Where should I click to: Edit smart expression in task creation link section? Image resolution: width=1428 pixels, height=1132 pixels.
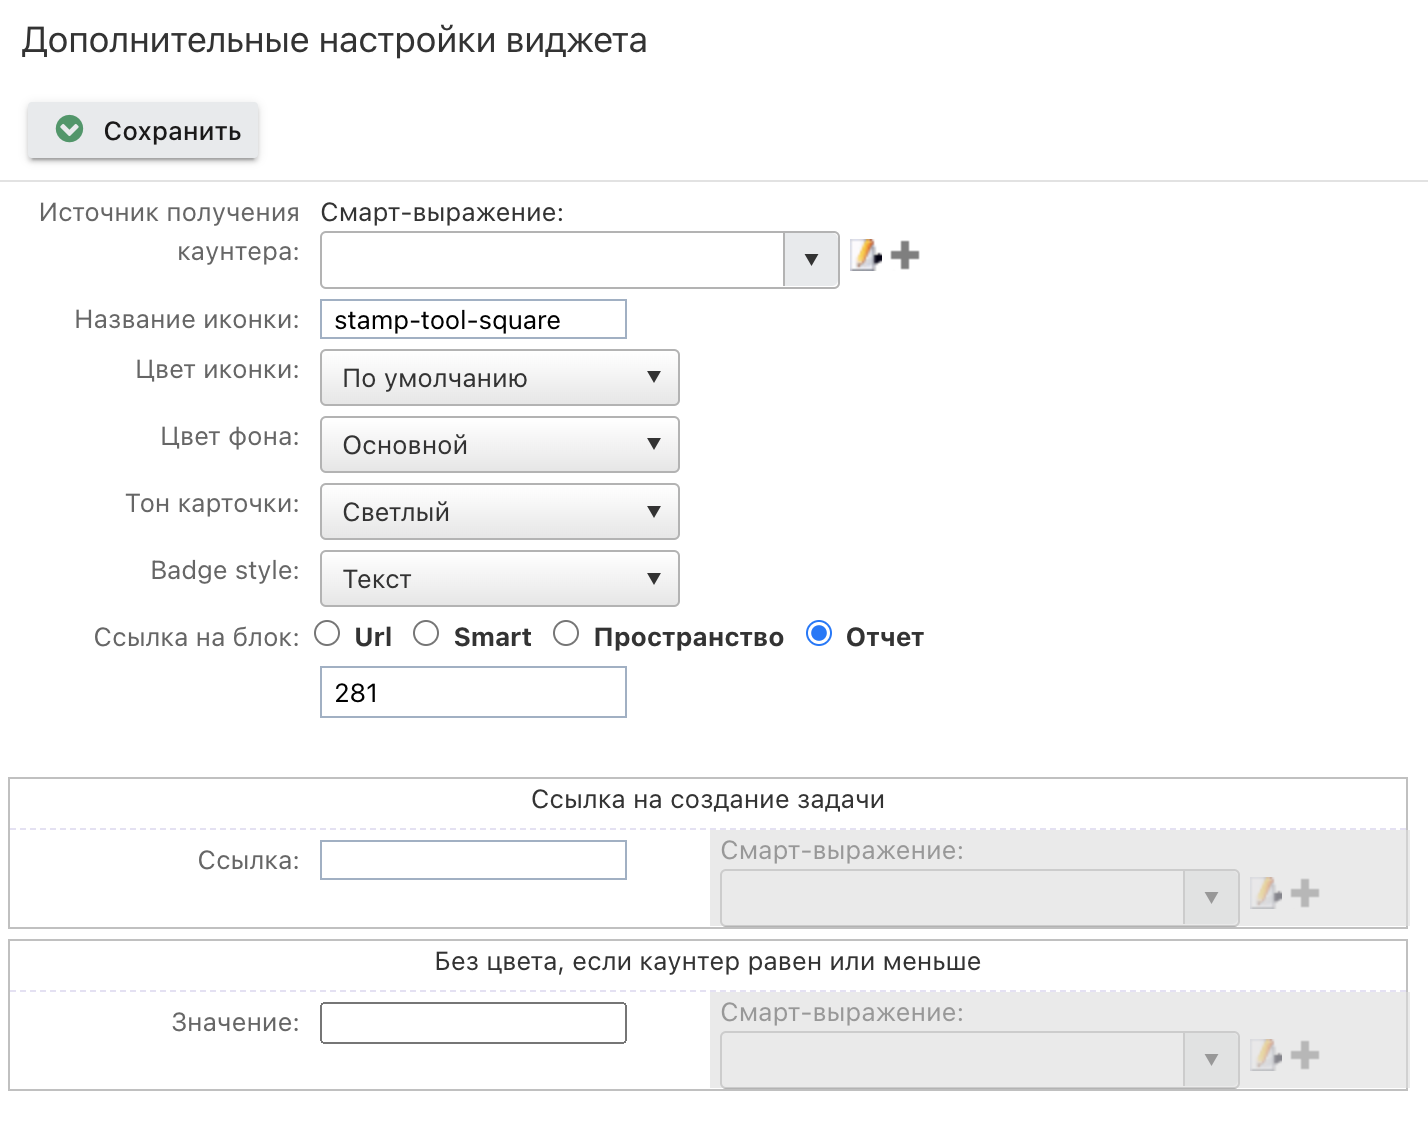click(x=1266, y=893)
